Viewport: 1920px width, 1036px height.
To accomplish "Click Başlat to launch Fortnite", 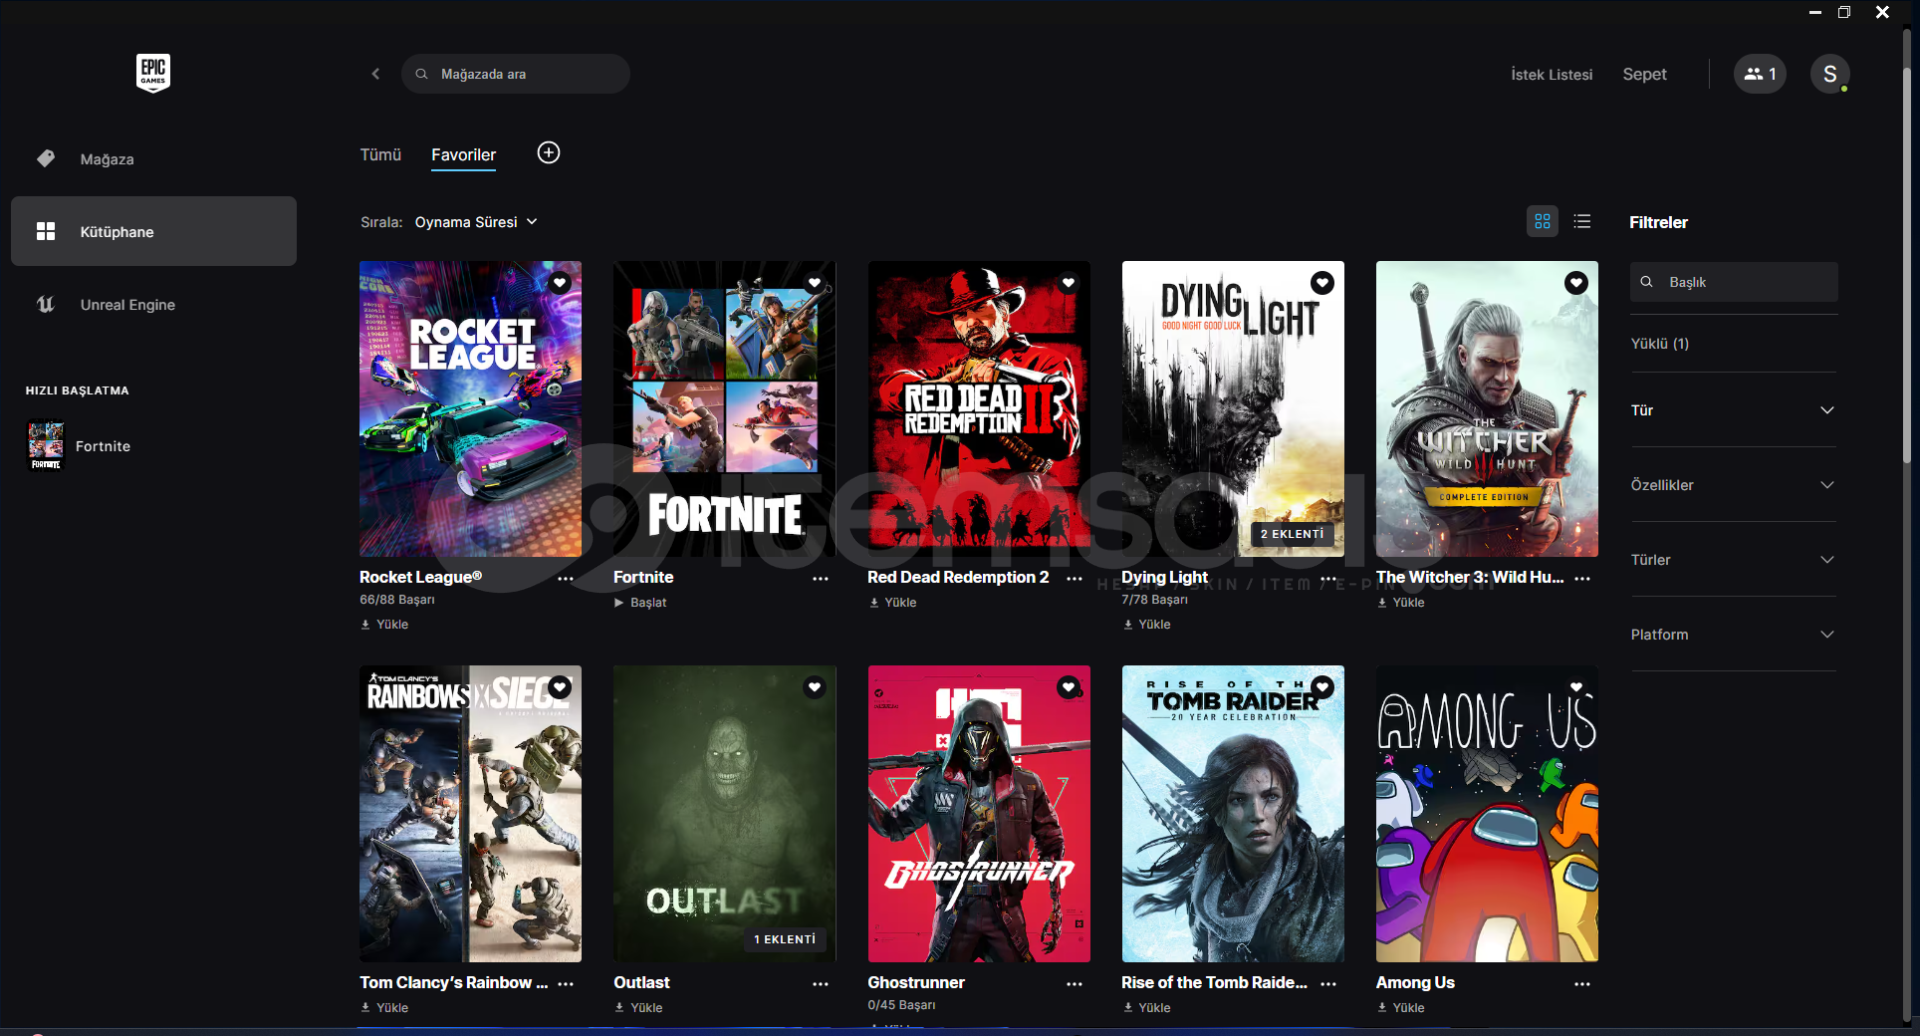I will [x=640, y=602].
